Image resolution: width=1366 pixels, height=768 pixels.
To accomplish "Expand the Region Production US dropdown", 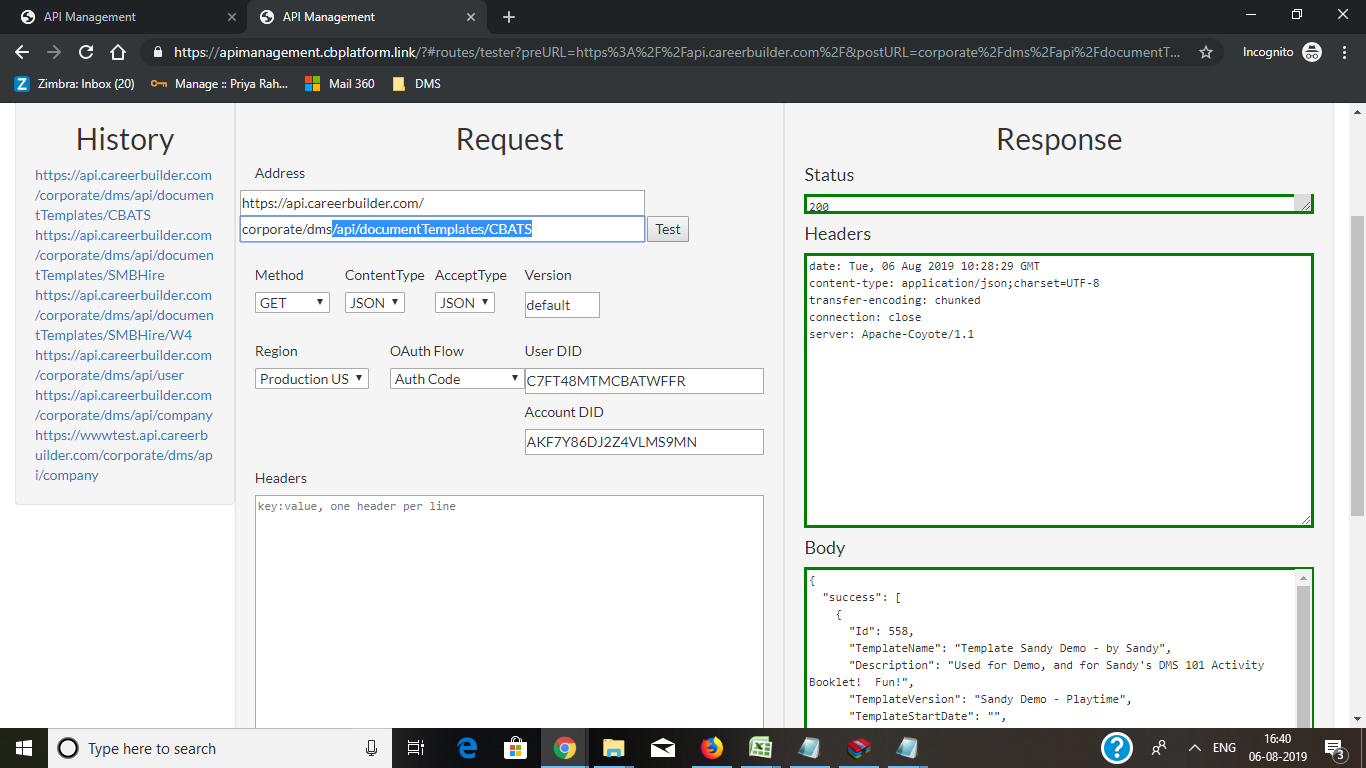I will [311, 379].
